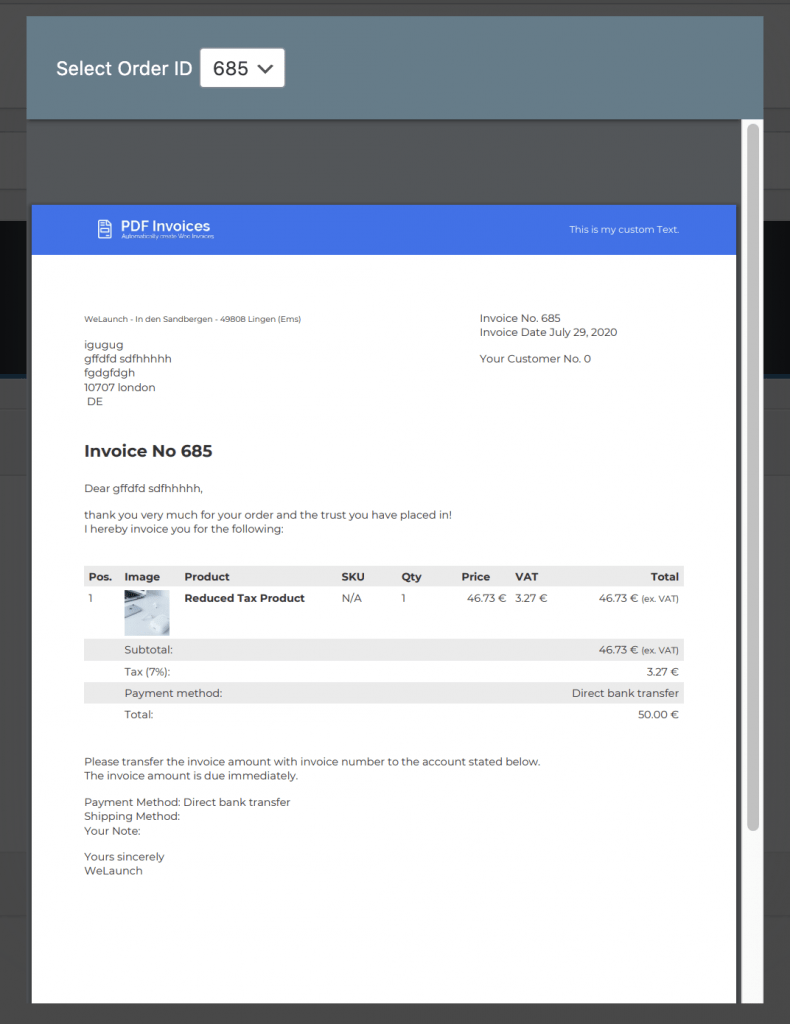Click the Tax (7%) row label
Screen dimensions: 790x1024
point(147,672)
